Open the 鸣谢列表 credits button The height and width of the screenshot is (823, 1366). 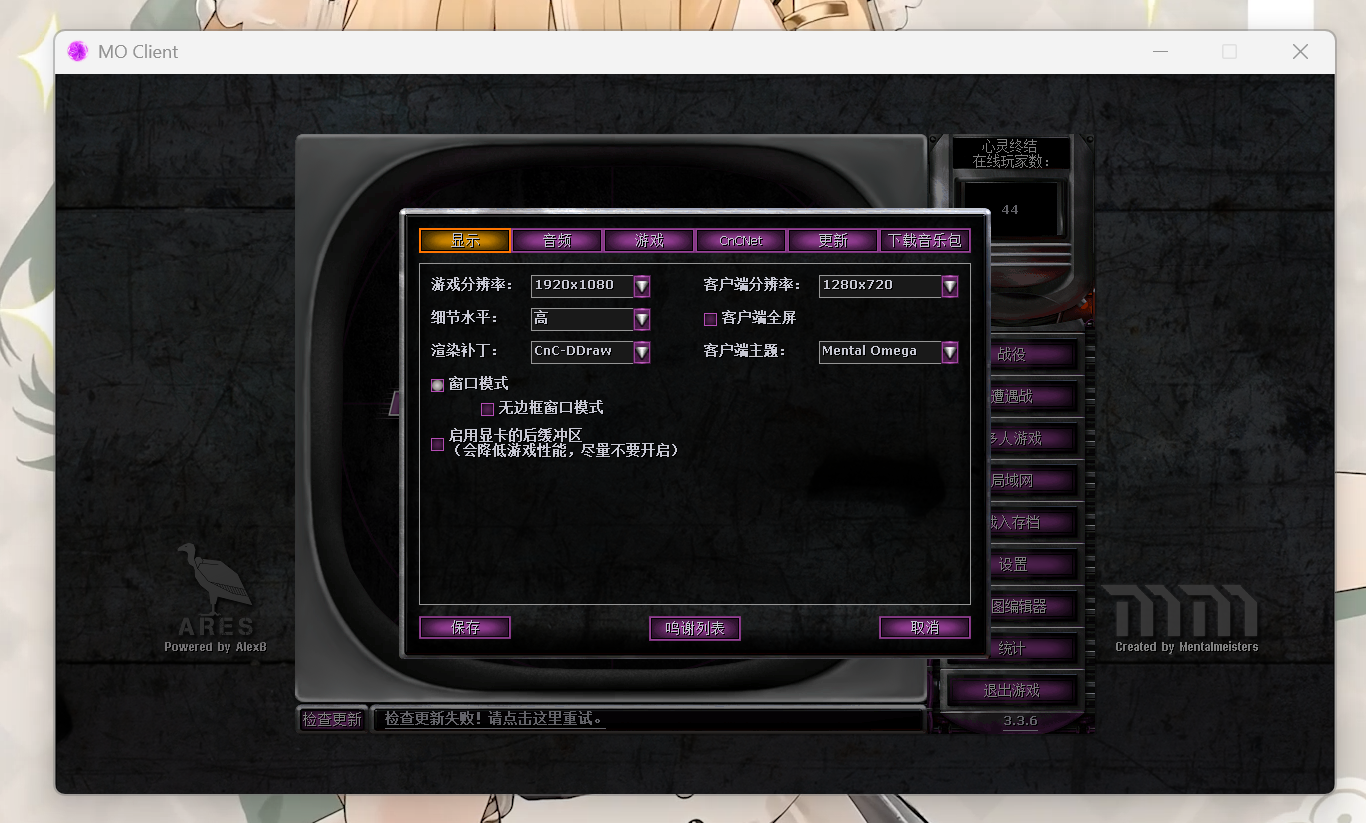click(x=695, y=628)
